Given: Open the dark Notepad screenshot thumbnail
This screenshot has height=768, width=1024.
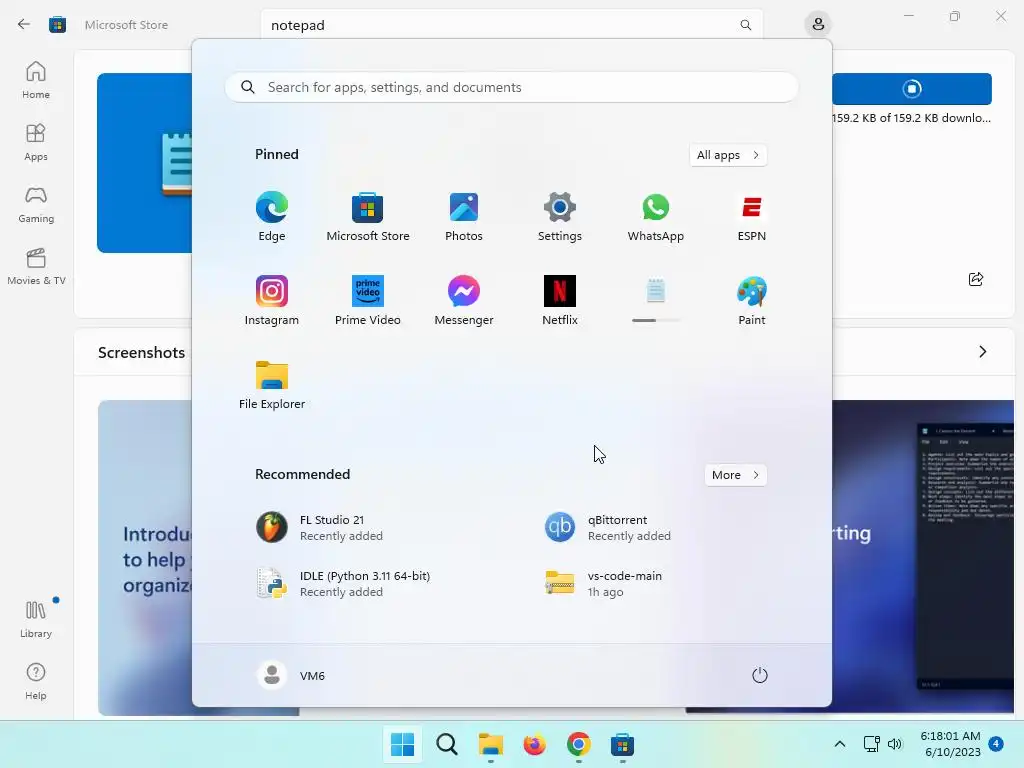Looking at the screenshot, I should coord(922,555).
